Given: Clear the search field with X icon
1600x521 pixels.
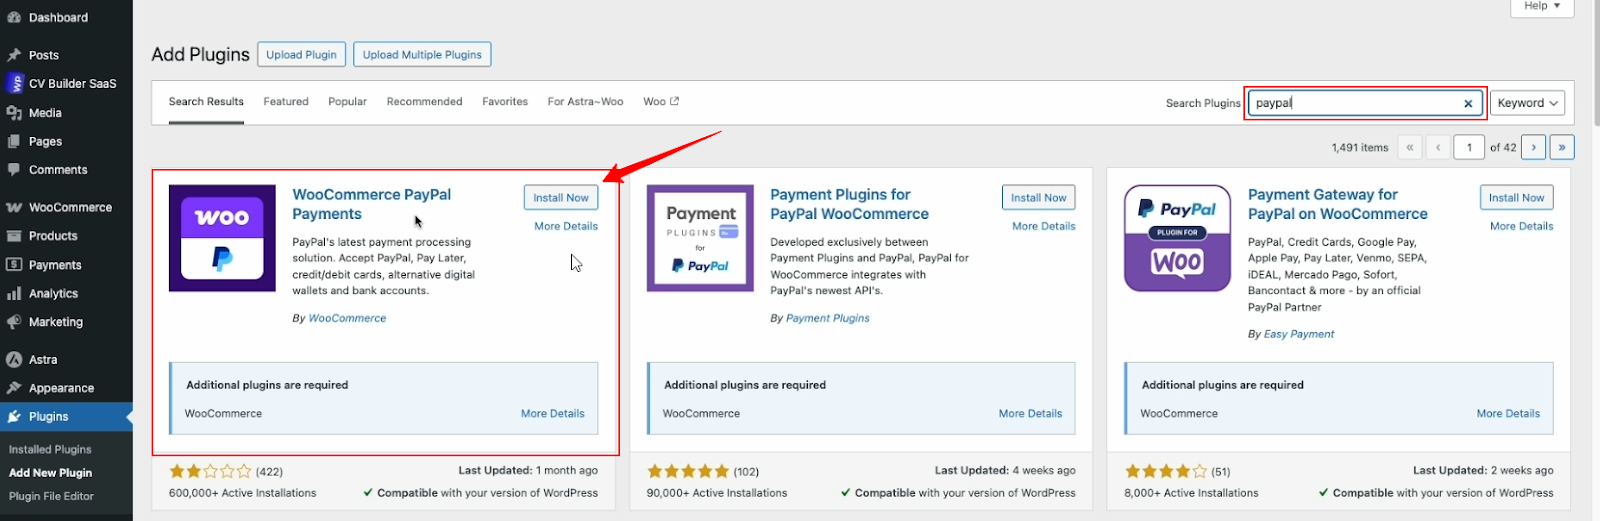Looking at the screenshot, I should coord(1468,103).
